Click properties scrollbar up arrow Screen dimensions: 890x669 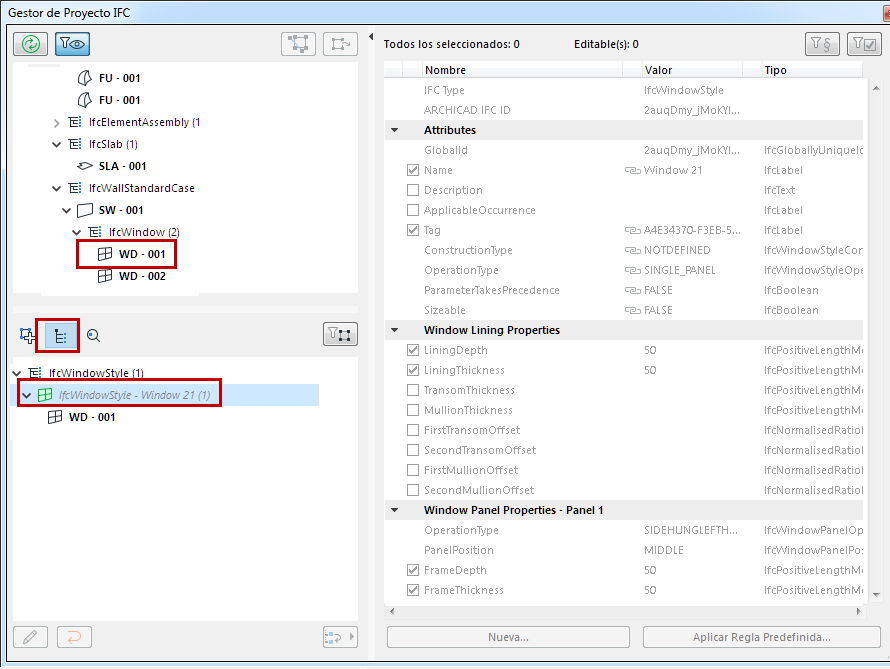tap(876, 88)
